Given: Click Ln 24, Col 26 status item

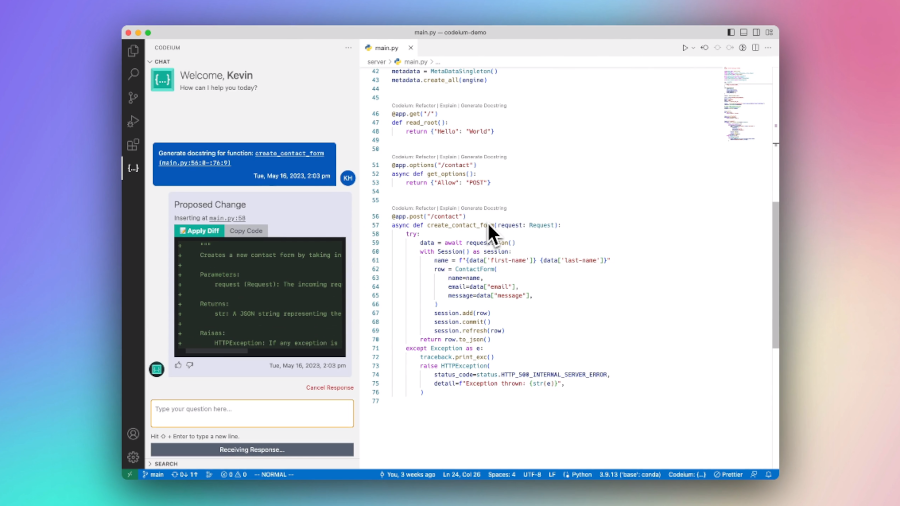Looking at the screenshot, I should tap(461, 474).
